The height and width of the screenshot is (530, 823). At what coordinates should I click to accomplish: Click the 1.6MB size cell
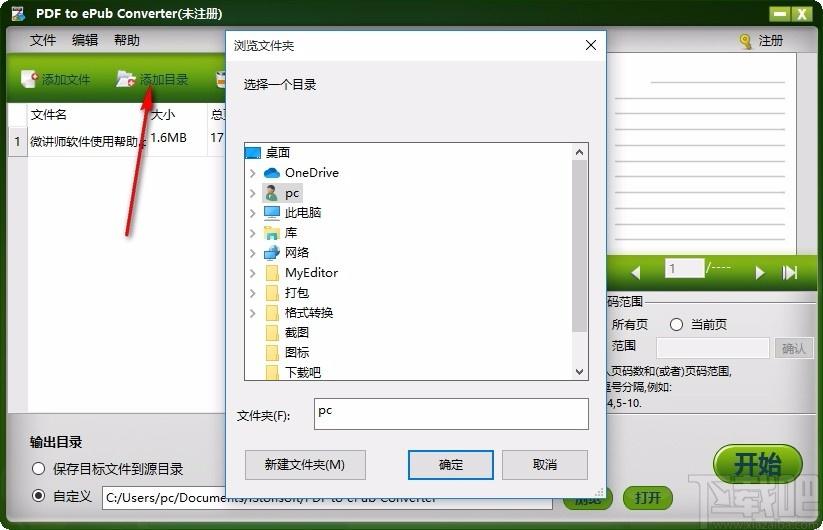(168, 138)
